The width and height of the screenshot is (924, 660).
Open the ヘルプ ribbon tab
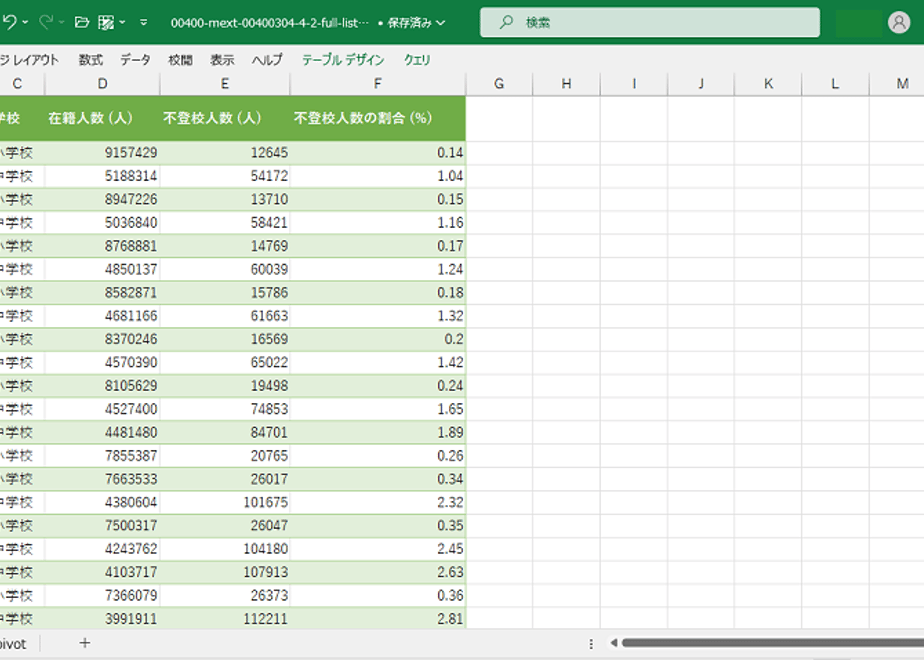point(267,60)
